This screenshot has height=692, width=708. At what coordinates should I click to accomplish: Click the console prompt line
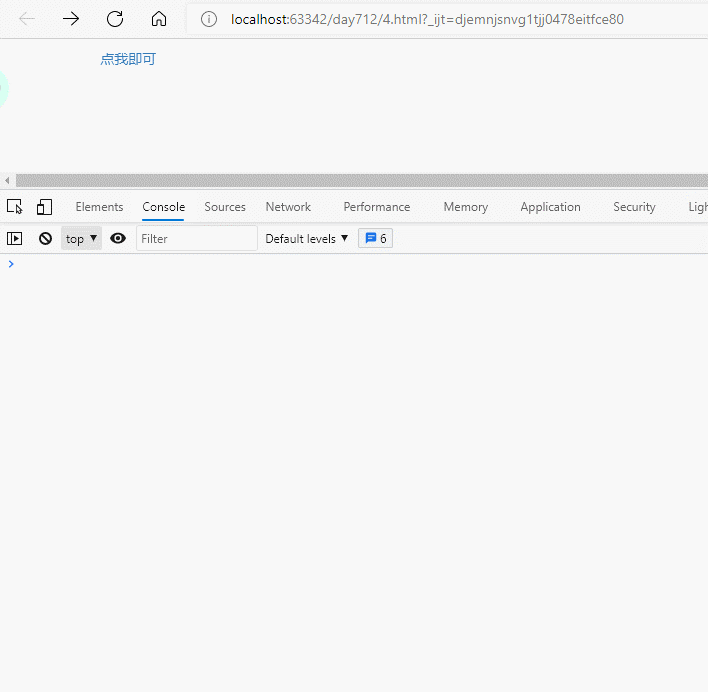[x=354, y=264]
